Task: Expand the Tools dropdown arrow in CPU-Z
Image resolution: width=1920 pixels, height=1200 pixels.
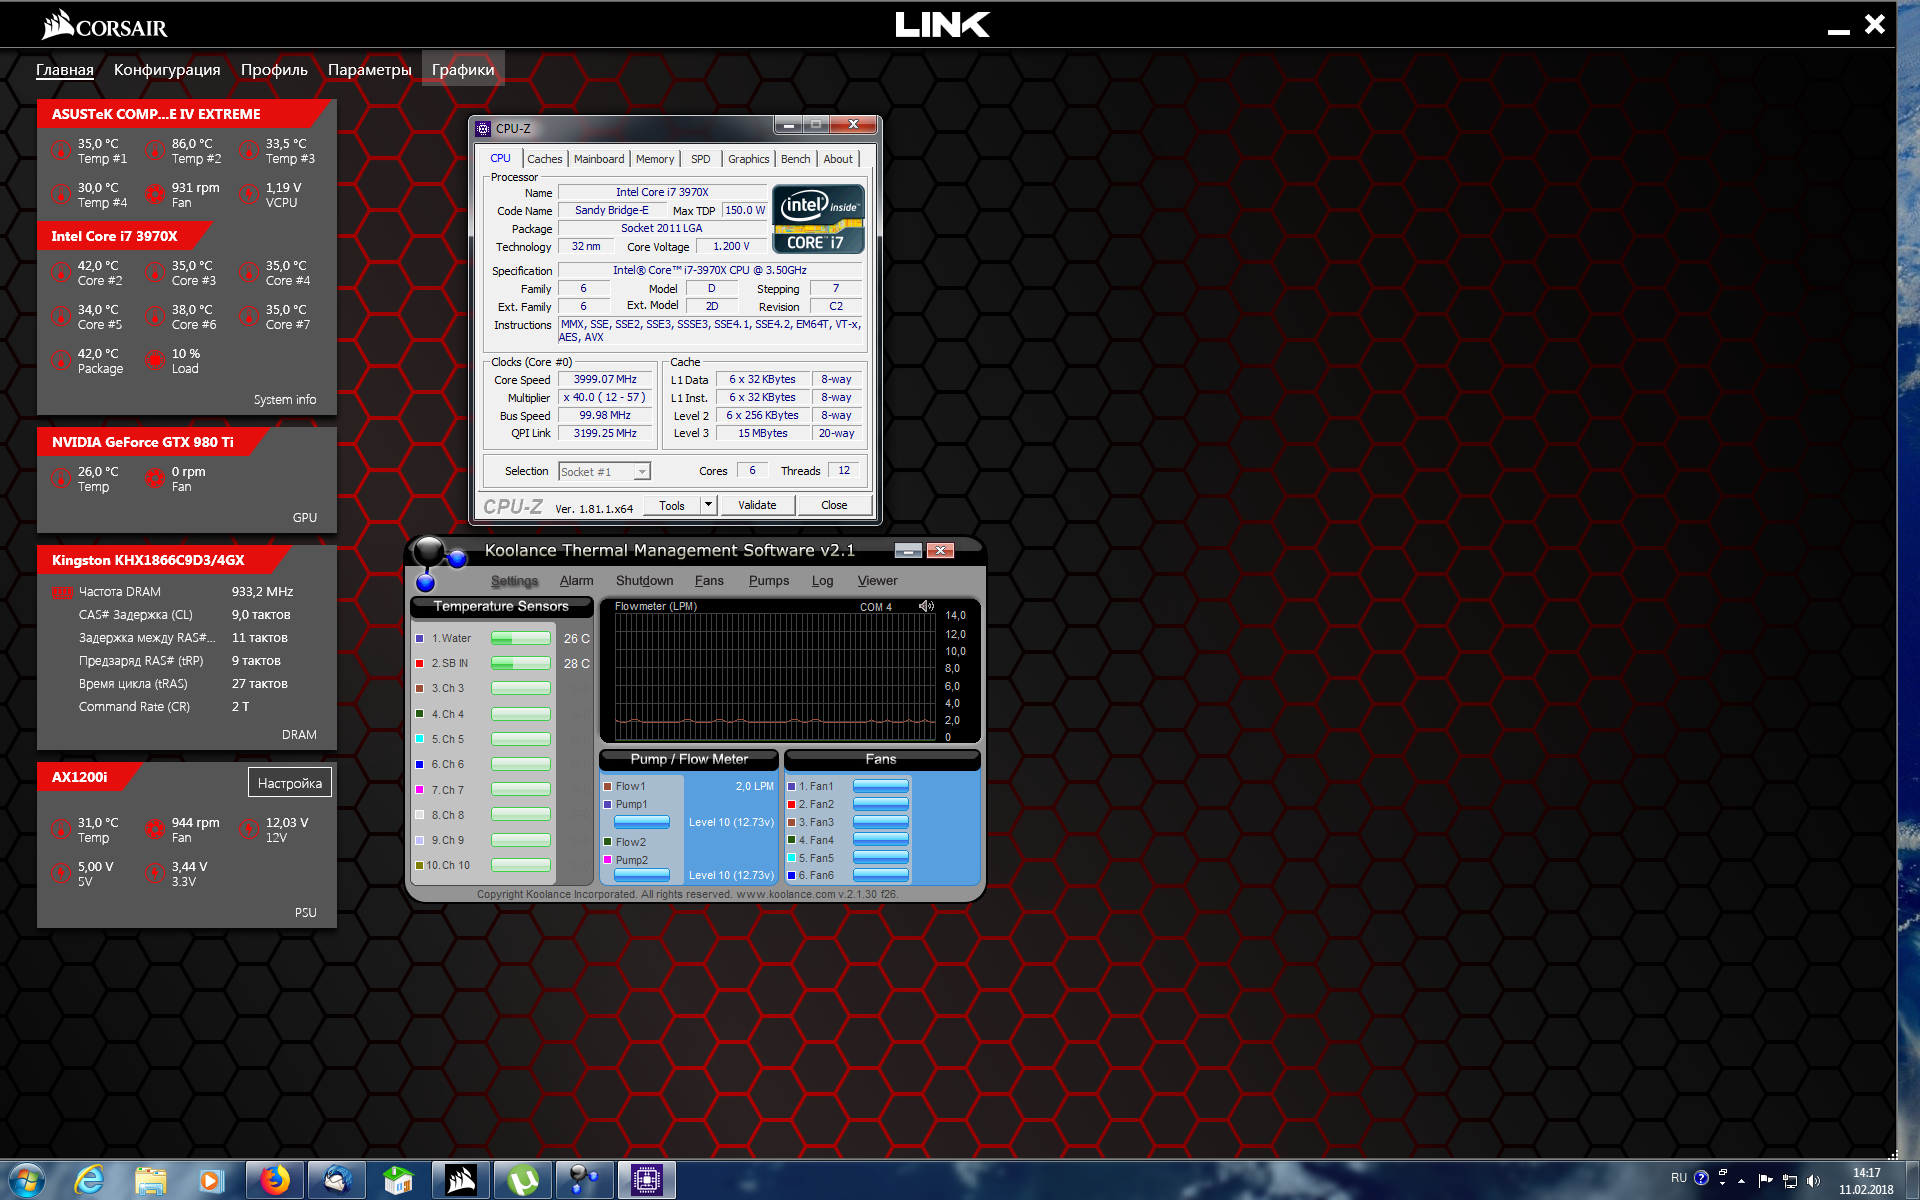Action: tap(708, 505)
